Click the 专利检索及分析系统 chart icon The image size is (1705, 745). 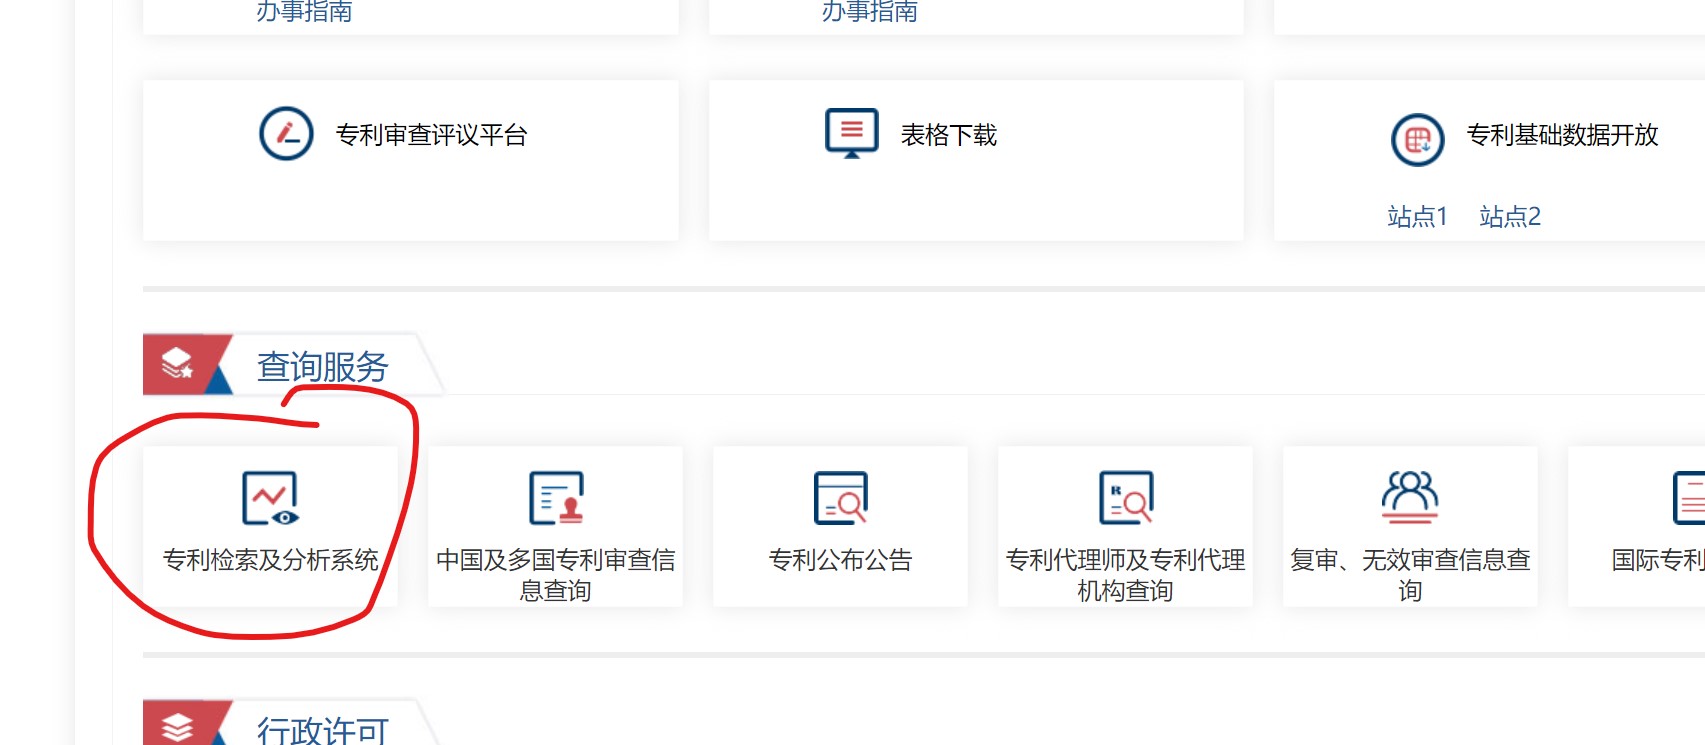click(270, 498)
